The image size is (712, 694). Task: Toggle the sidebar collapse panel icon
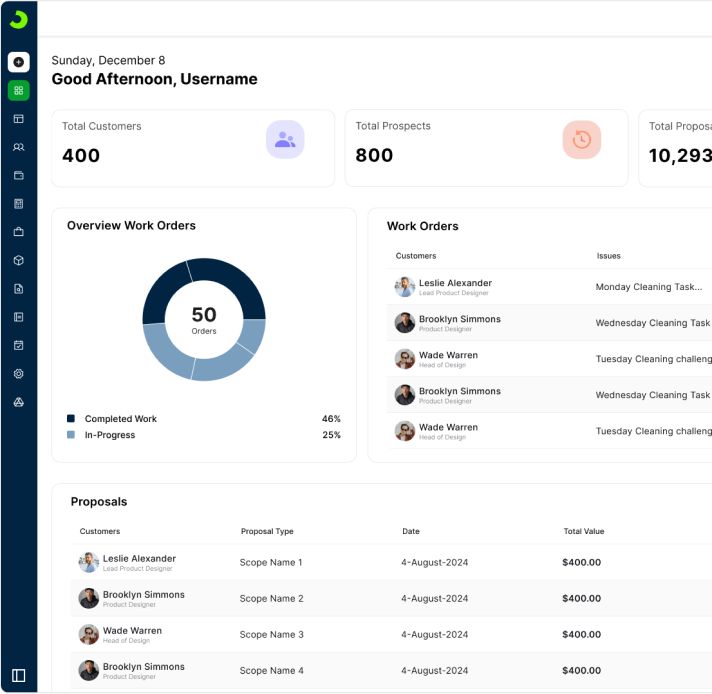[x=18, y=675]
